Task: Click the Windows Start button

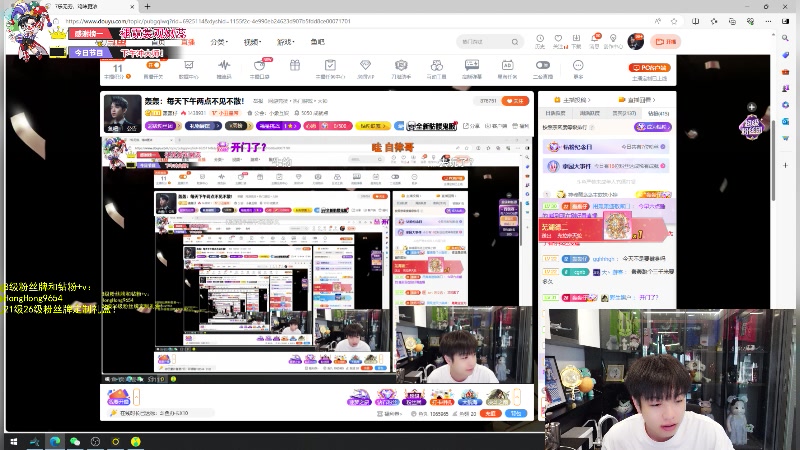Action: click(x=14, y=441)
